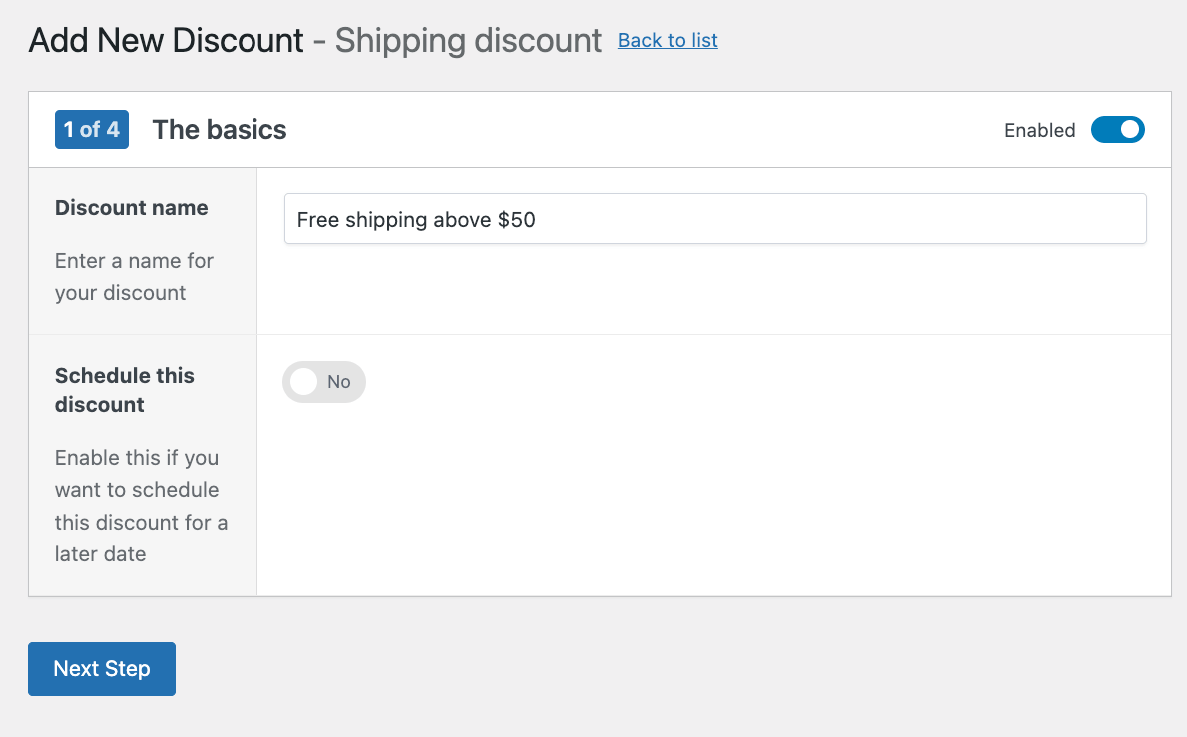The height and width of the screenshot is (737, 1187).
Task: Focus the Discount name input field
Action: tap(714, 219)
